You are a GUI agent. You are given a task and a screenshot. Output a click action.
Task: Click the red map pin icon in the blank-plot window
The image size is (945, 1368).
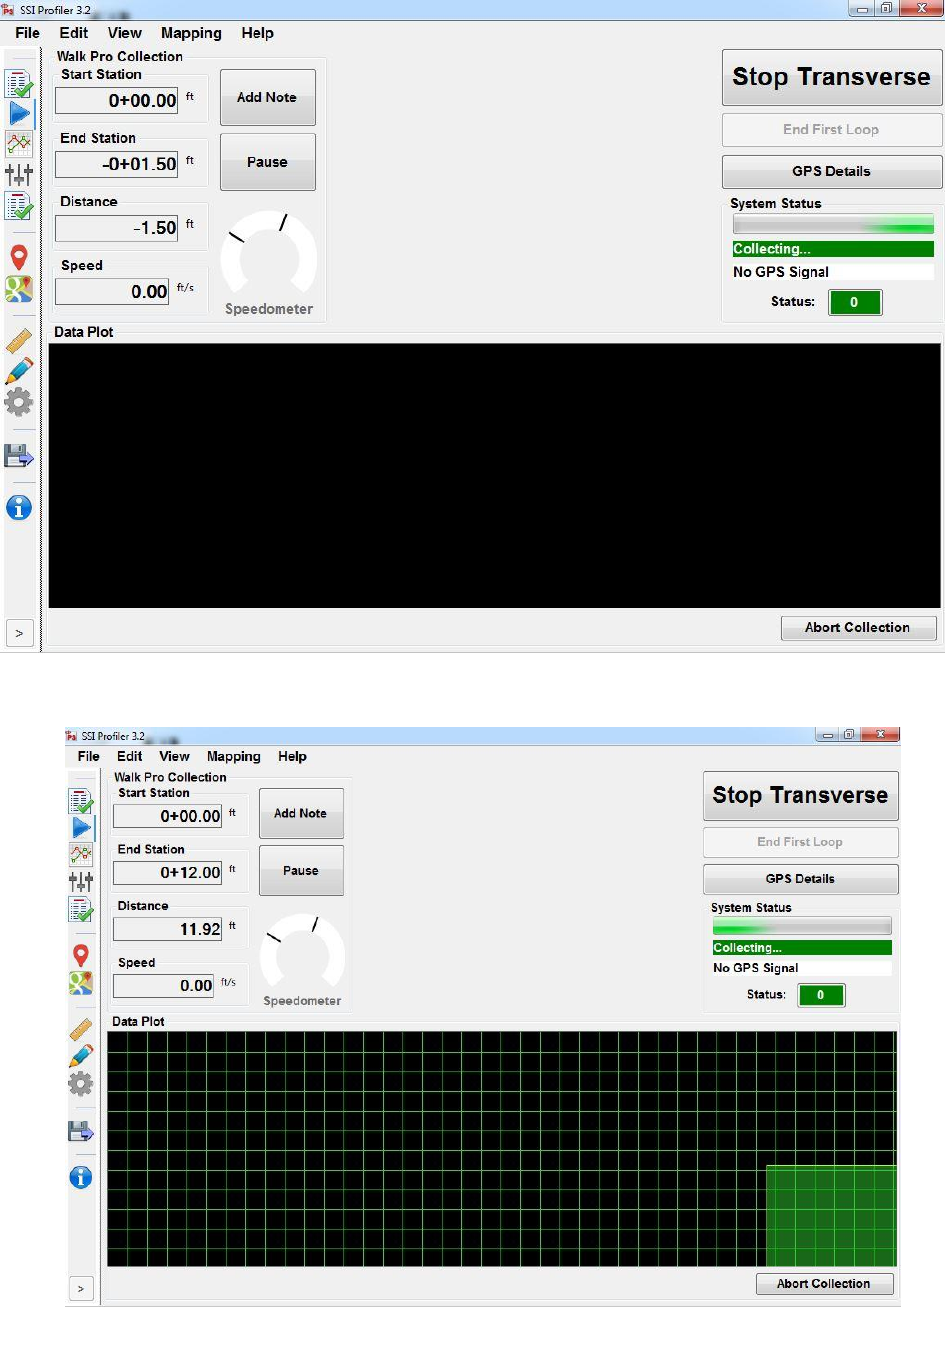pyautogui.click(x=19, y=257)
